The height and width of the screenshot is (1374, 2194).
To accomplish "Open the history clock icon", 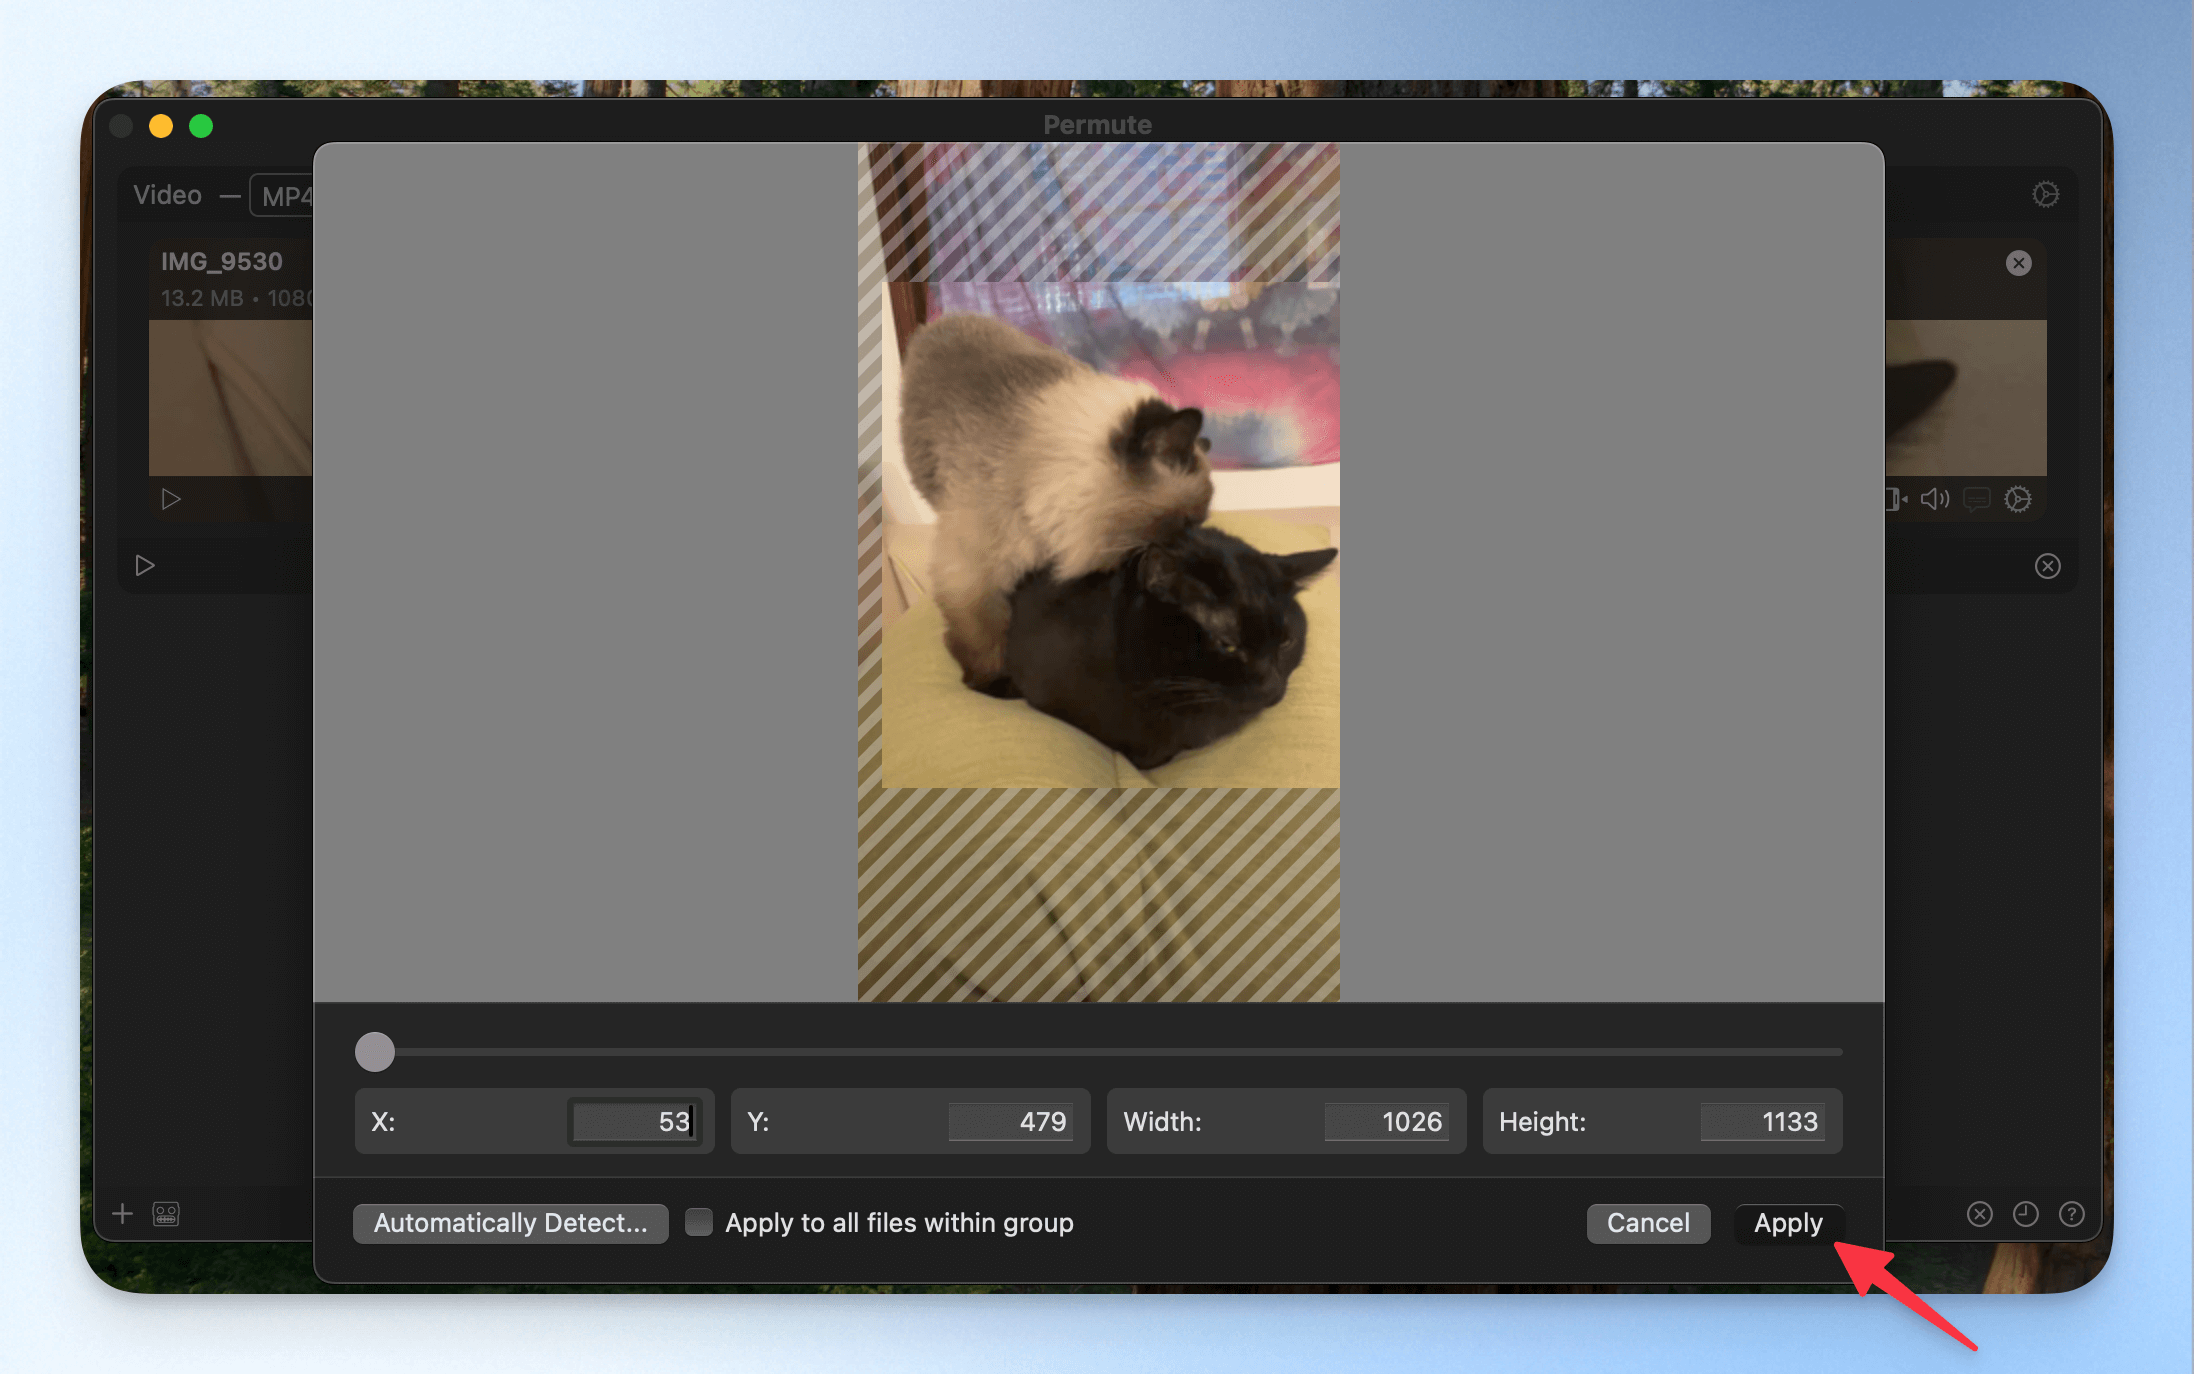I will [2025, 1214].
